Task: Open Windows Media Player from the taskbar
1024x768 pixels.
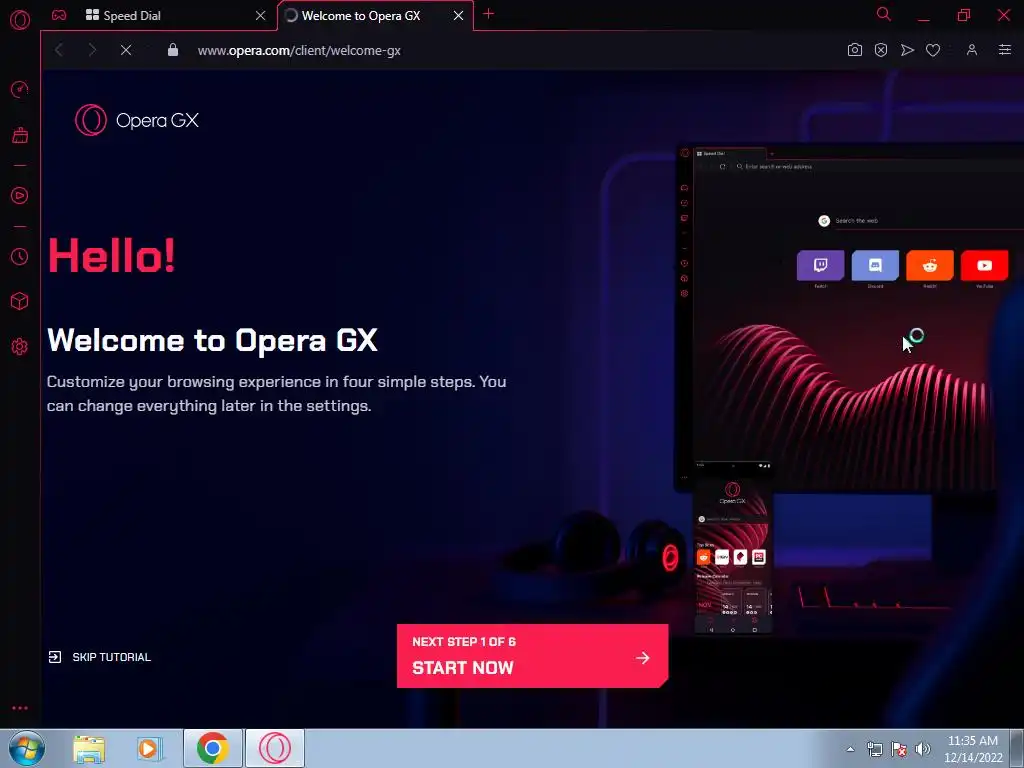Action: tap(149, 748)
